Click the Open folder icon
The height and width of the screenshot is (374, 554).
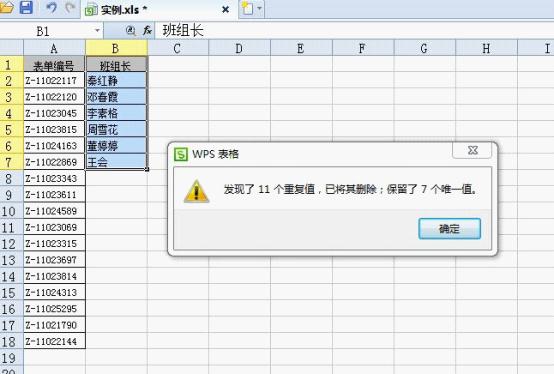[6, 7]
